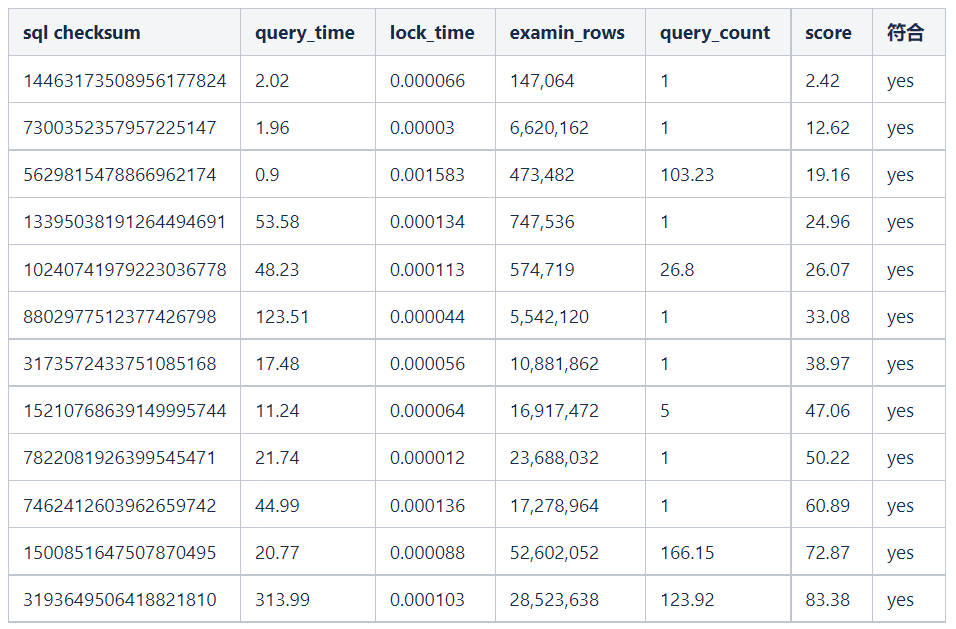Click query_time value 53.58

click(x=277, y=222)
